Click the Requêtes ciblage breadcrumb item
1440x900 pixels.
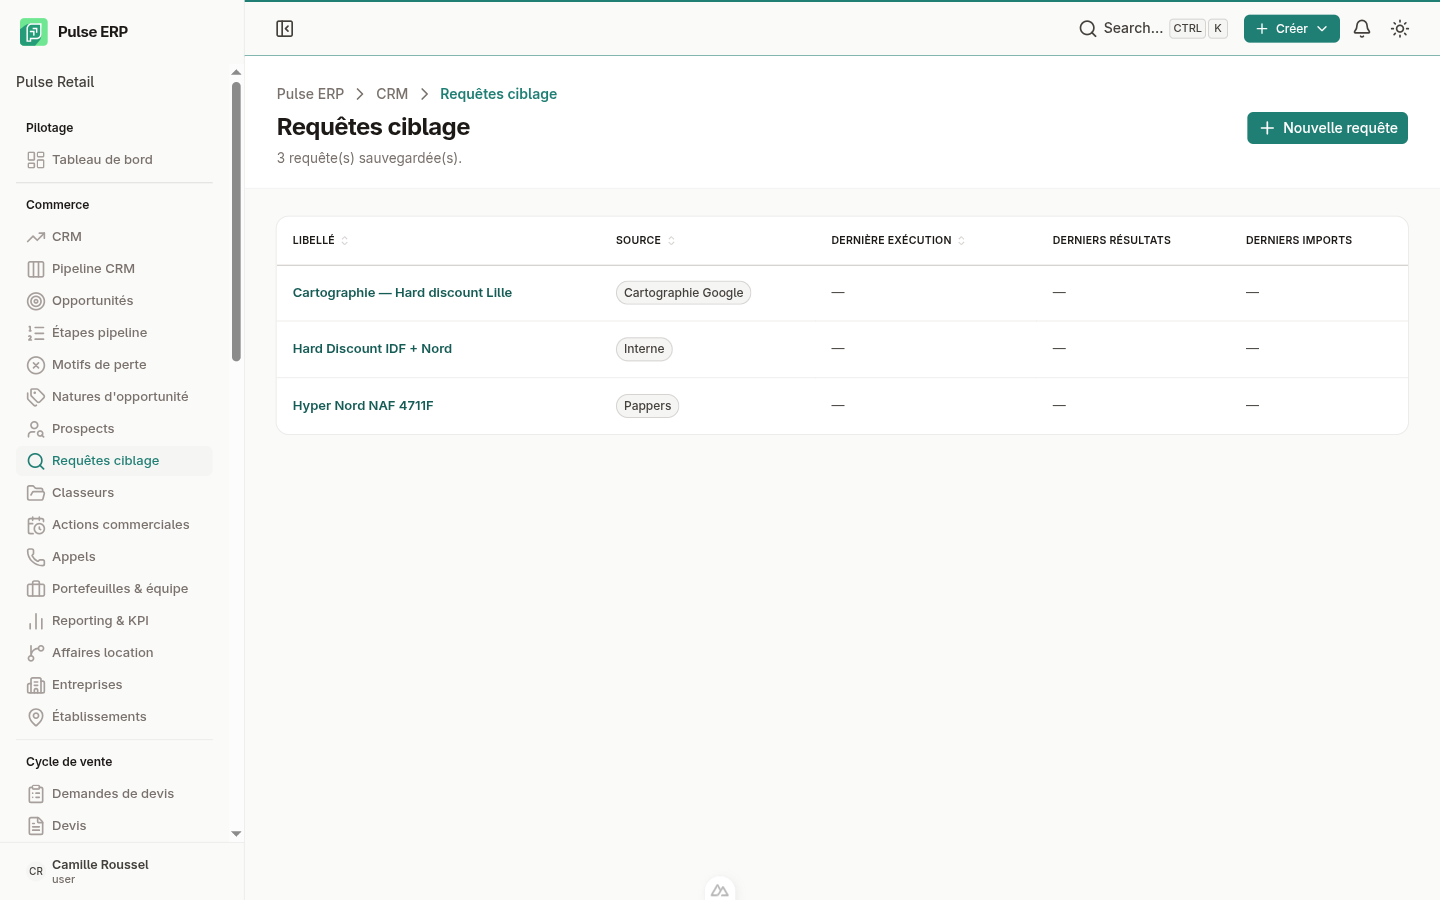pos(498,94)
